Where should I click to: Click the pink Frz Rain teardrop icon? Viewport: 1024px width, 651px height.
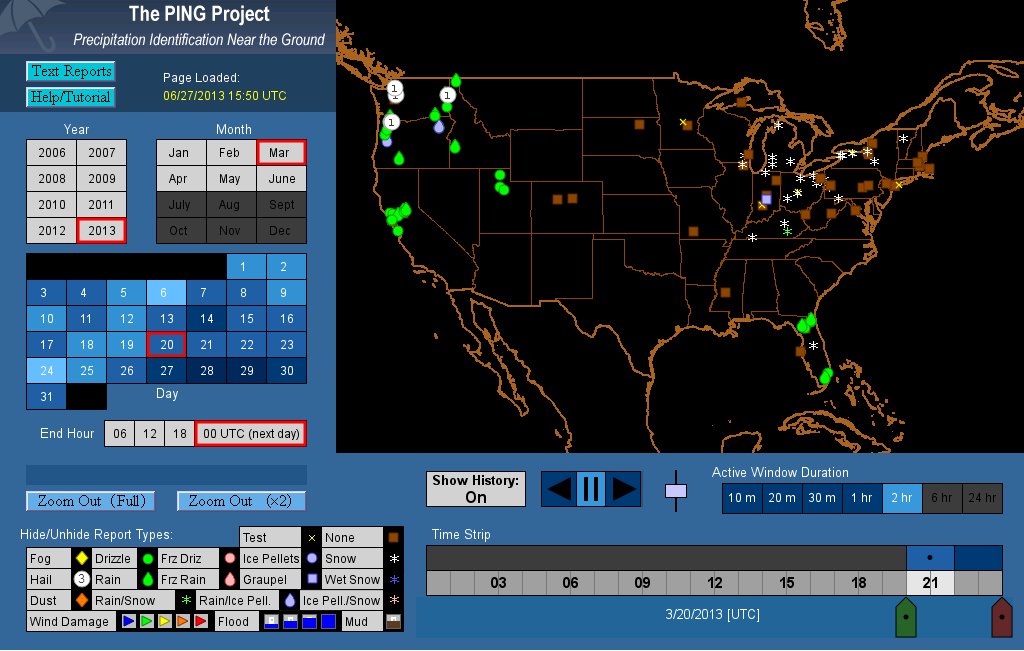229,580
